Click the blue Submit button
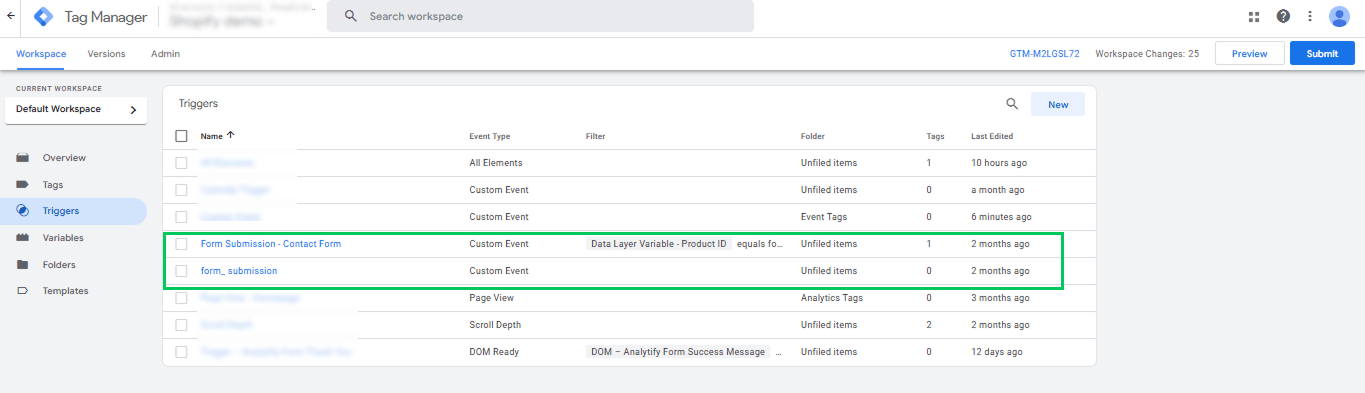The width and height of the screenshot is (1365, 393). tap(1322, 54)
